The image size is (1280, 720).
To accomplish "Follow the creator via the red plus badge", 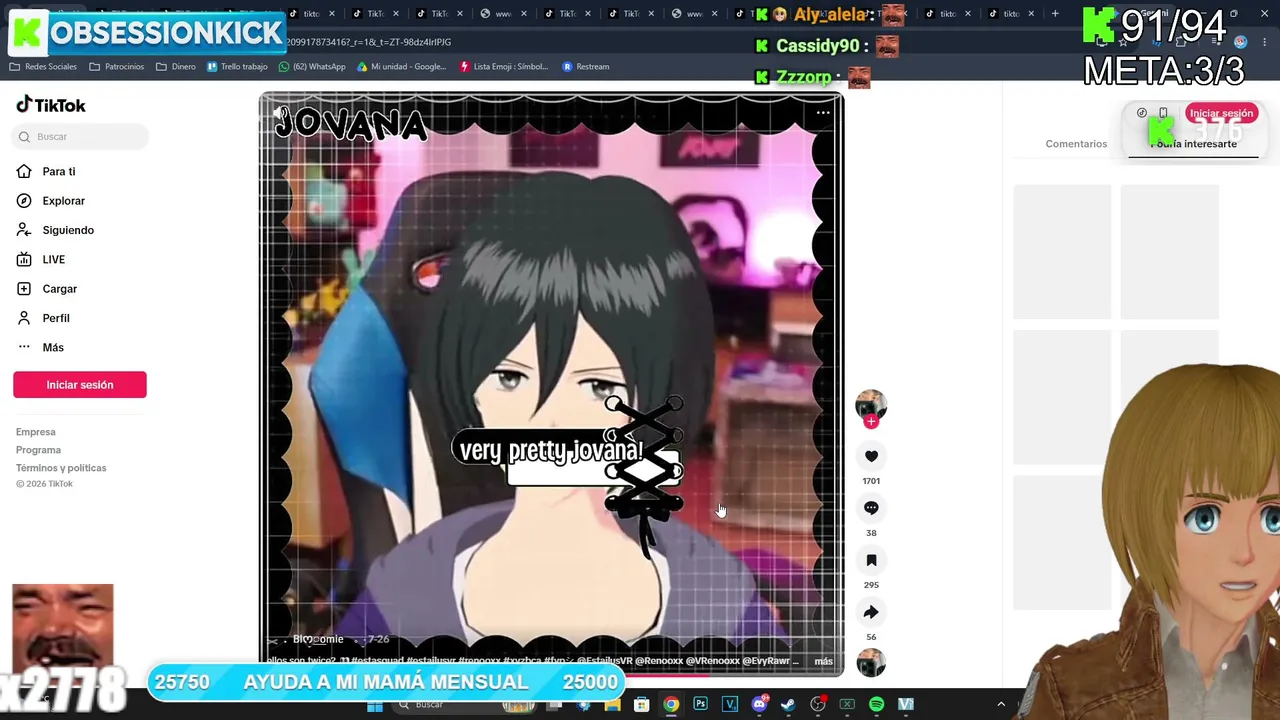I will point(871,421).
